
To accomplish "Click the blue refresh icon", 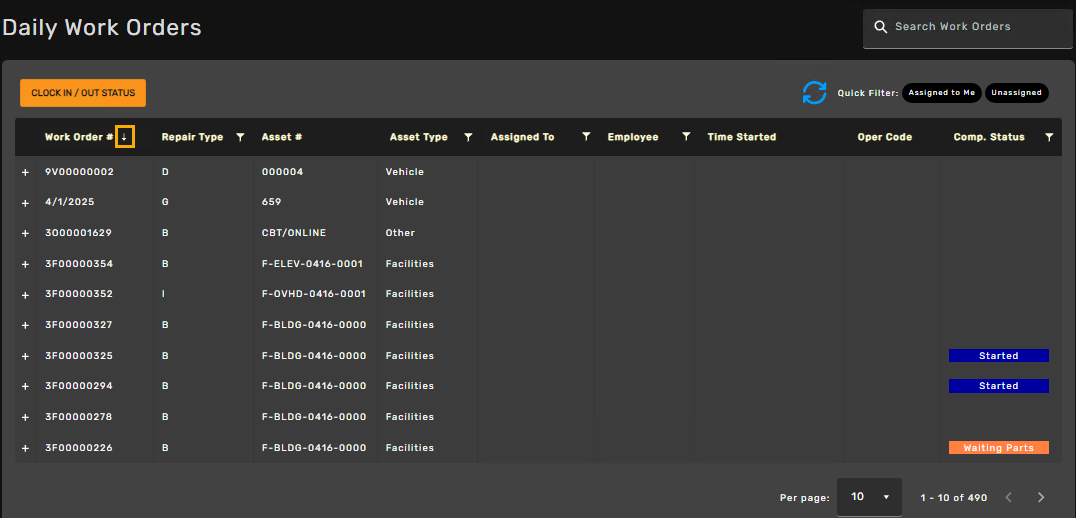I will (x=815, y=93).
